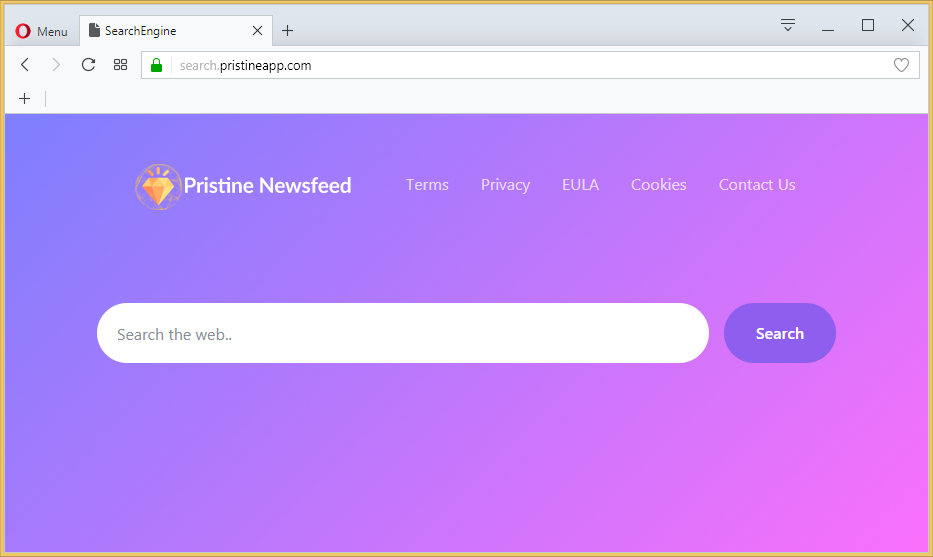Image resolution: width=933 pixels, height=557 pixels.
Task: Open the Terms link
Action: (x=427, y=185)
